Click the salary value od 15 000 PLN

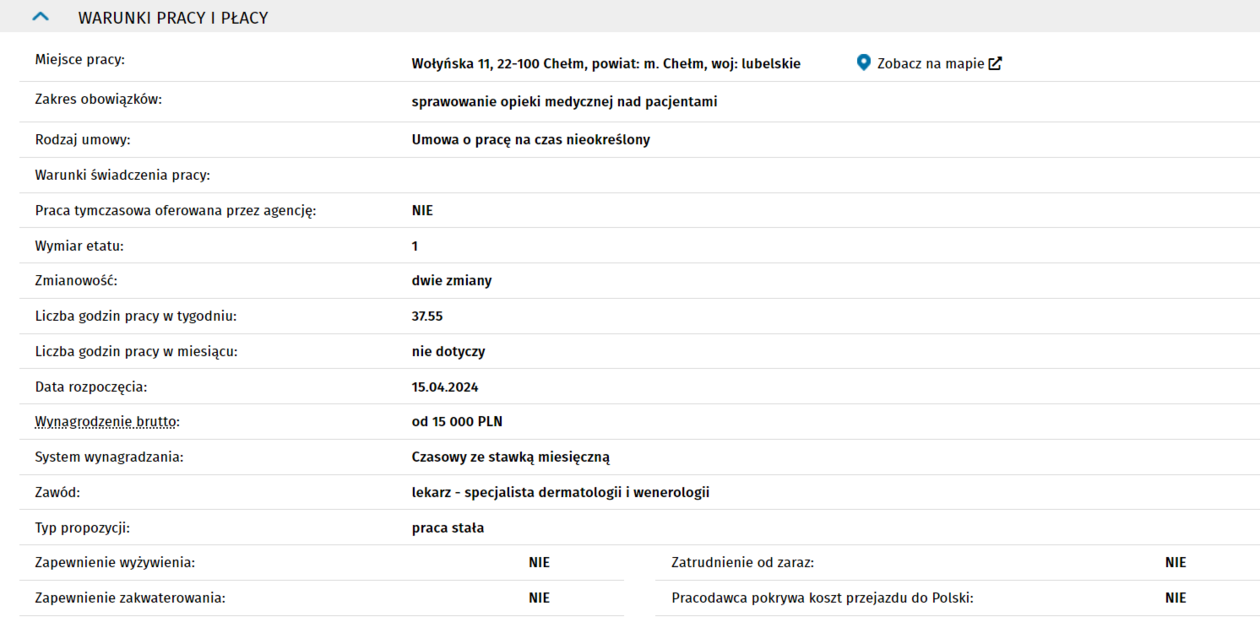pos(456,422)
